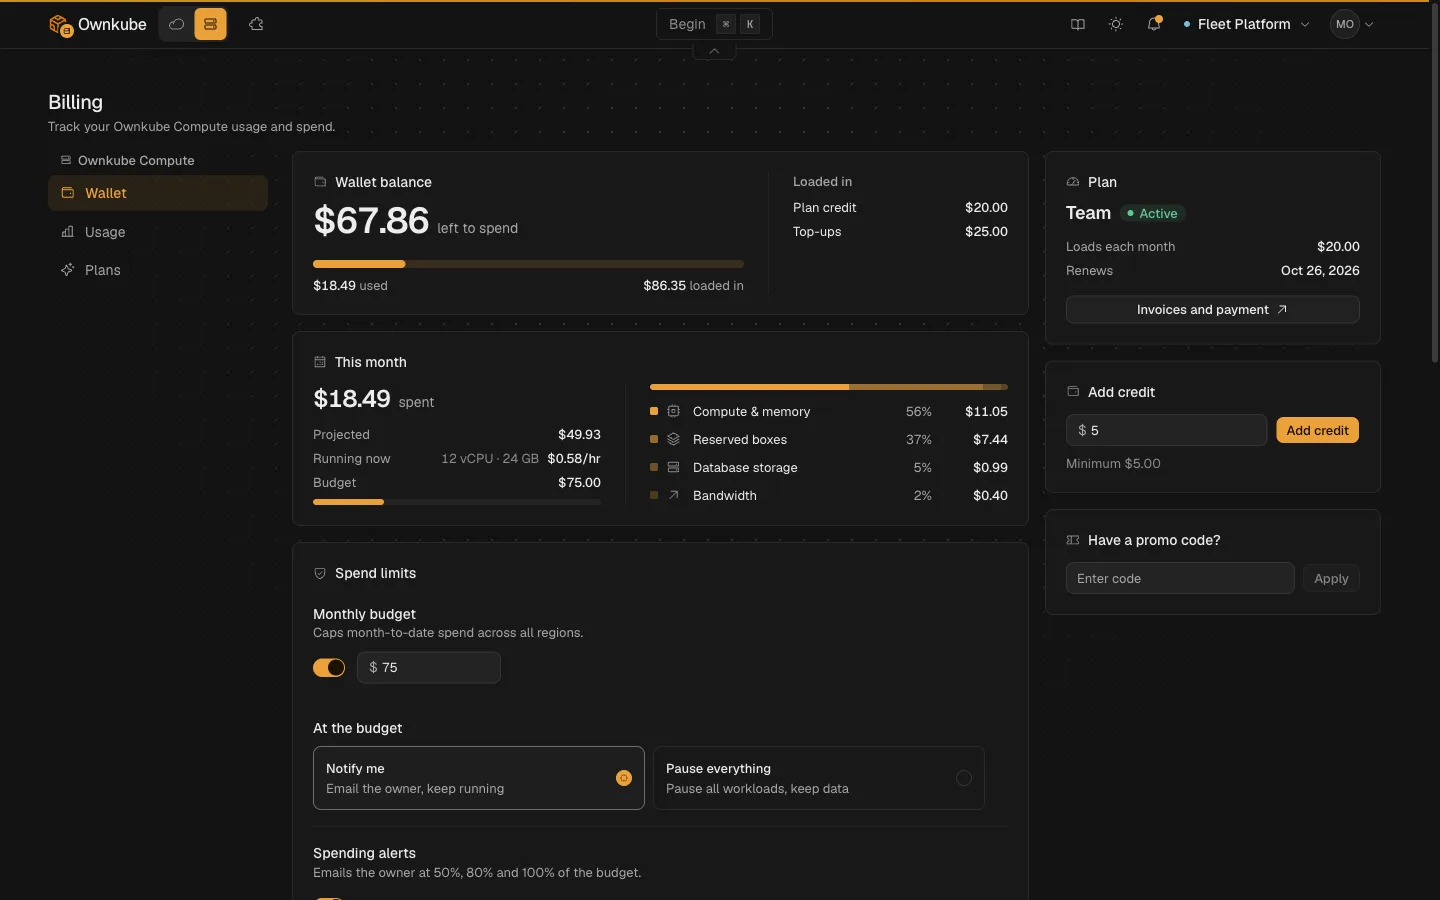Disable the Monthly budget toggle

329,667
